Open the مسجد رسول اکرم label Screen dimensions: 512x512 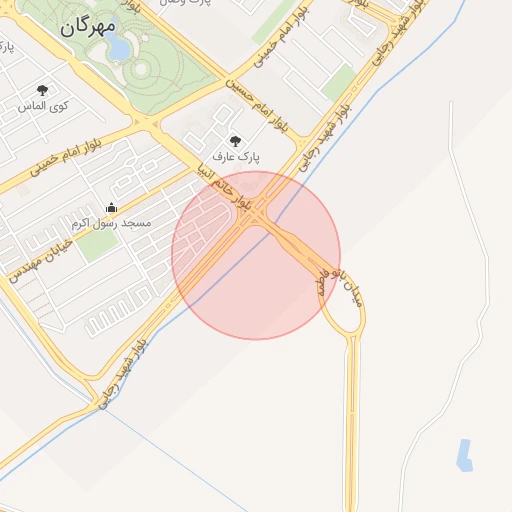[x=112, y=223]
